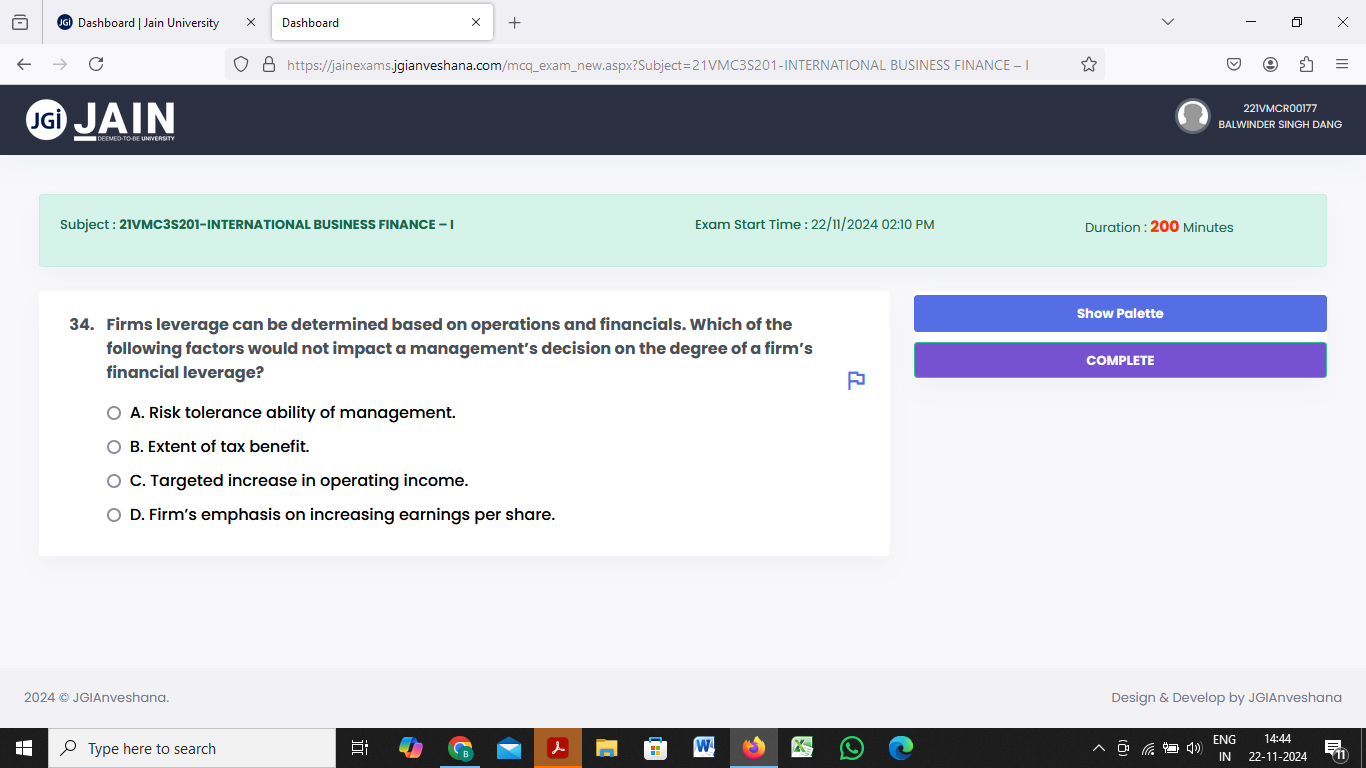Open the Firefox account icon
The width and height of the screenshot is (1366, 768).
1270,63
